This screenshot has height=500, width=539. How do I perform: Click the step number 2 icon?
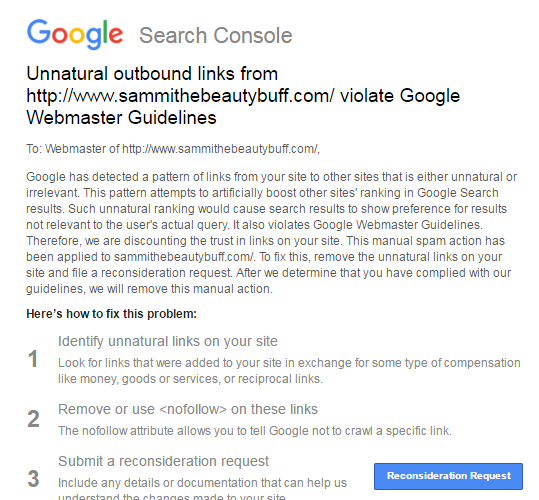(x=33, y=419)
